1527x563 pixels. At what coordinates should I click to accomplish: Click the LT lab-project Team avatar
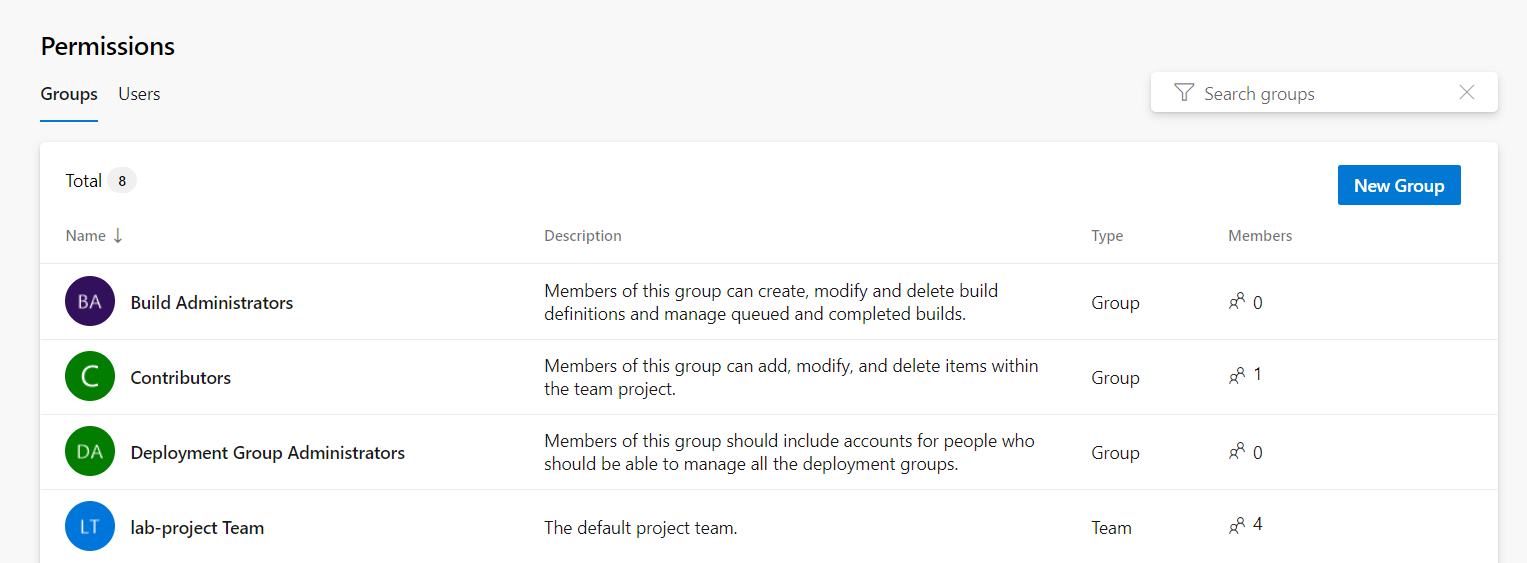pos(90,527)
